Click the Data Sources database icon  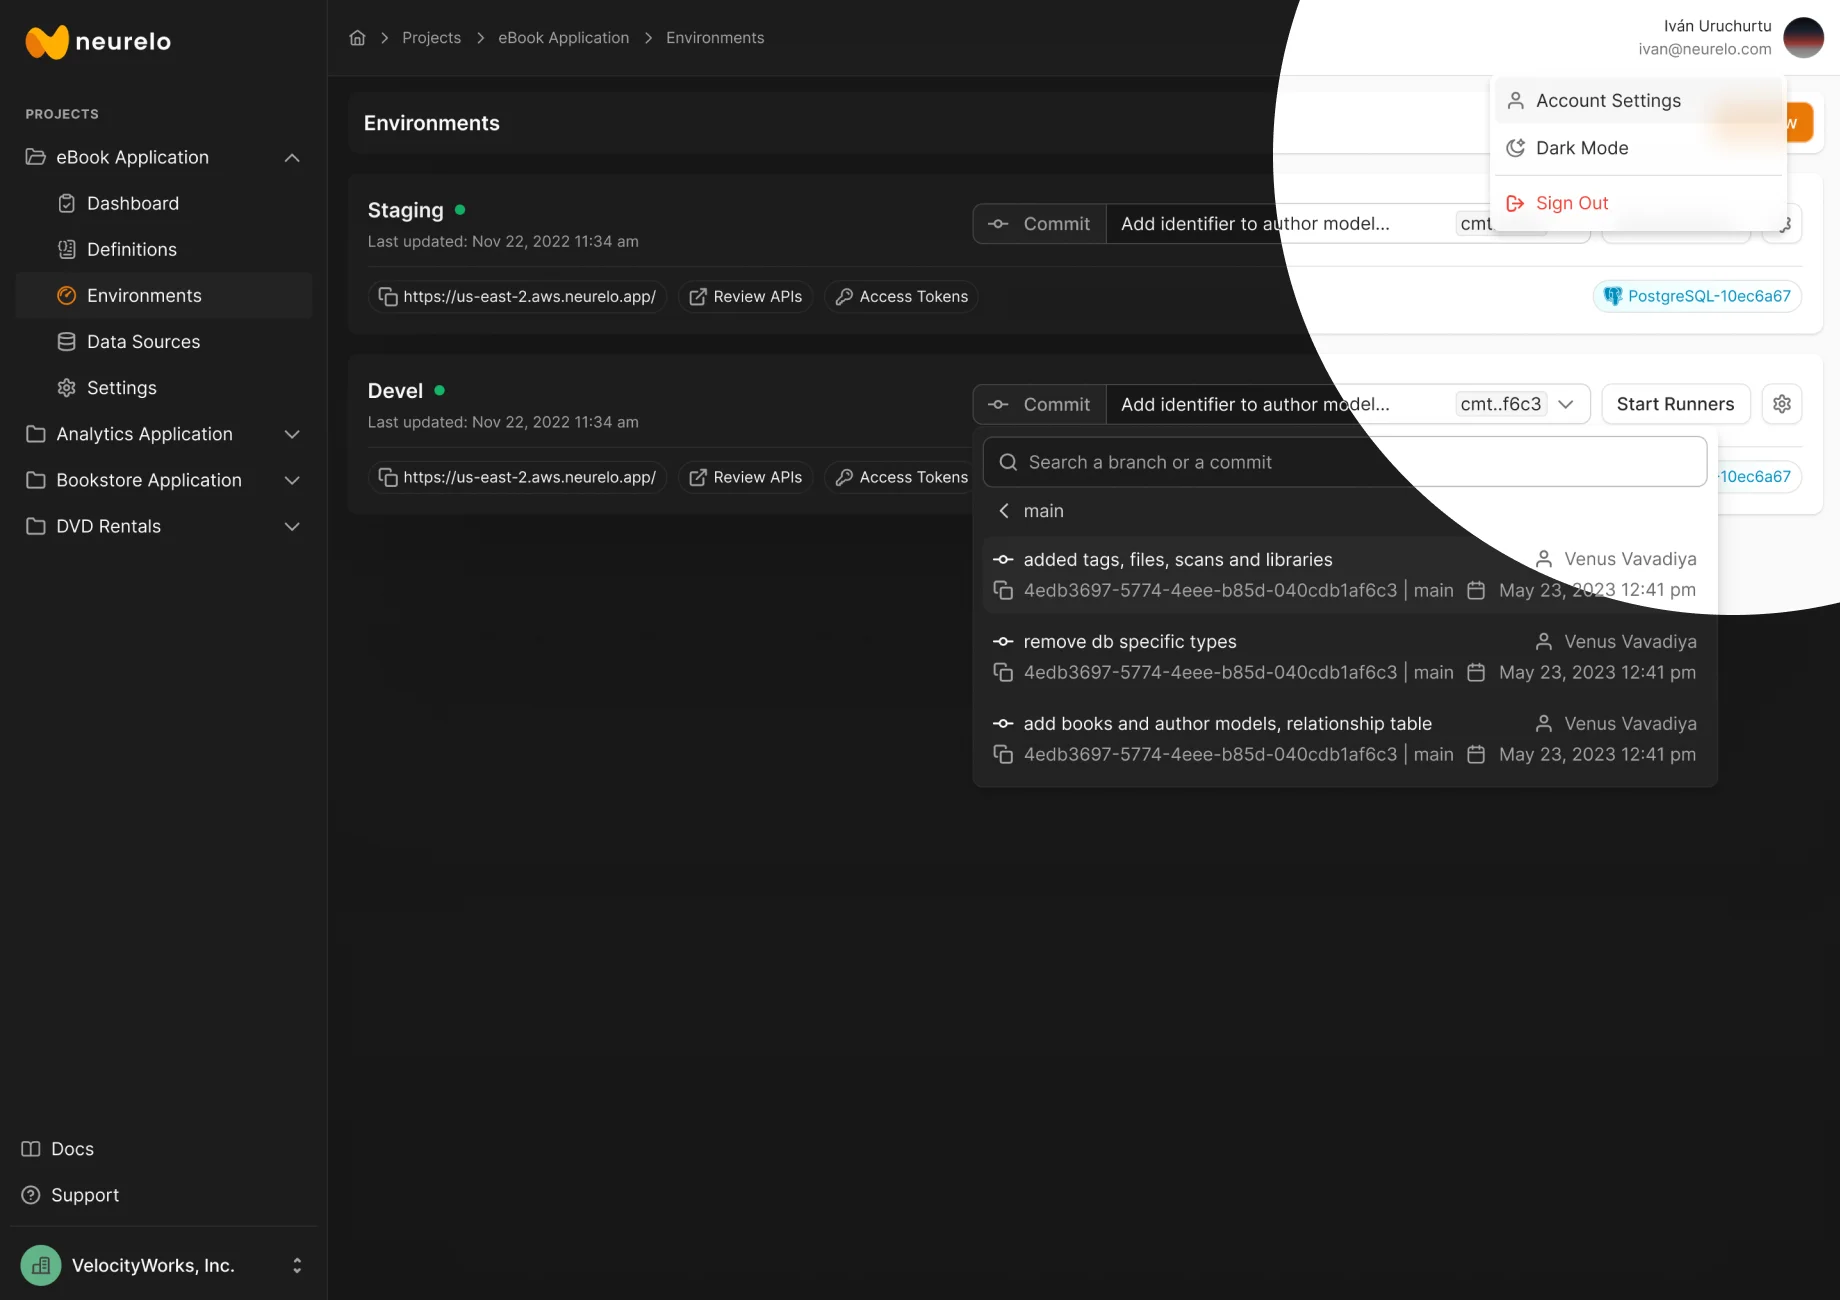[66, 341]
